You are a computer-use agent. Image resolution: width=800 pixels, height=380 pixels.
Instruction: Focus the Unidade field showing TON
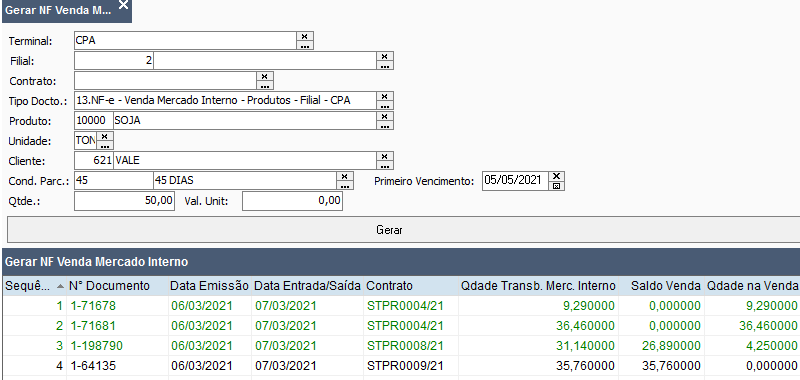coord(85,141)
